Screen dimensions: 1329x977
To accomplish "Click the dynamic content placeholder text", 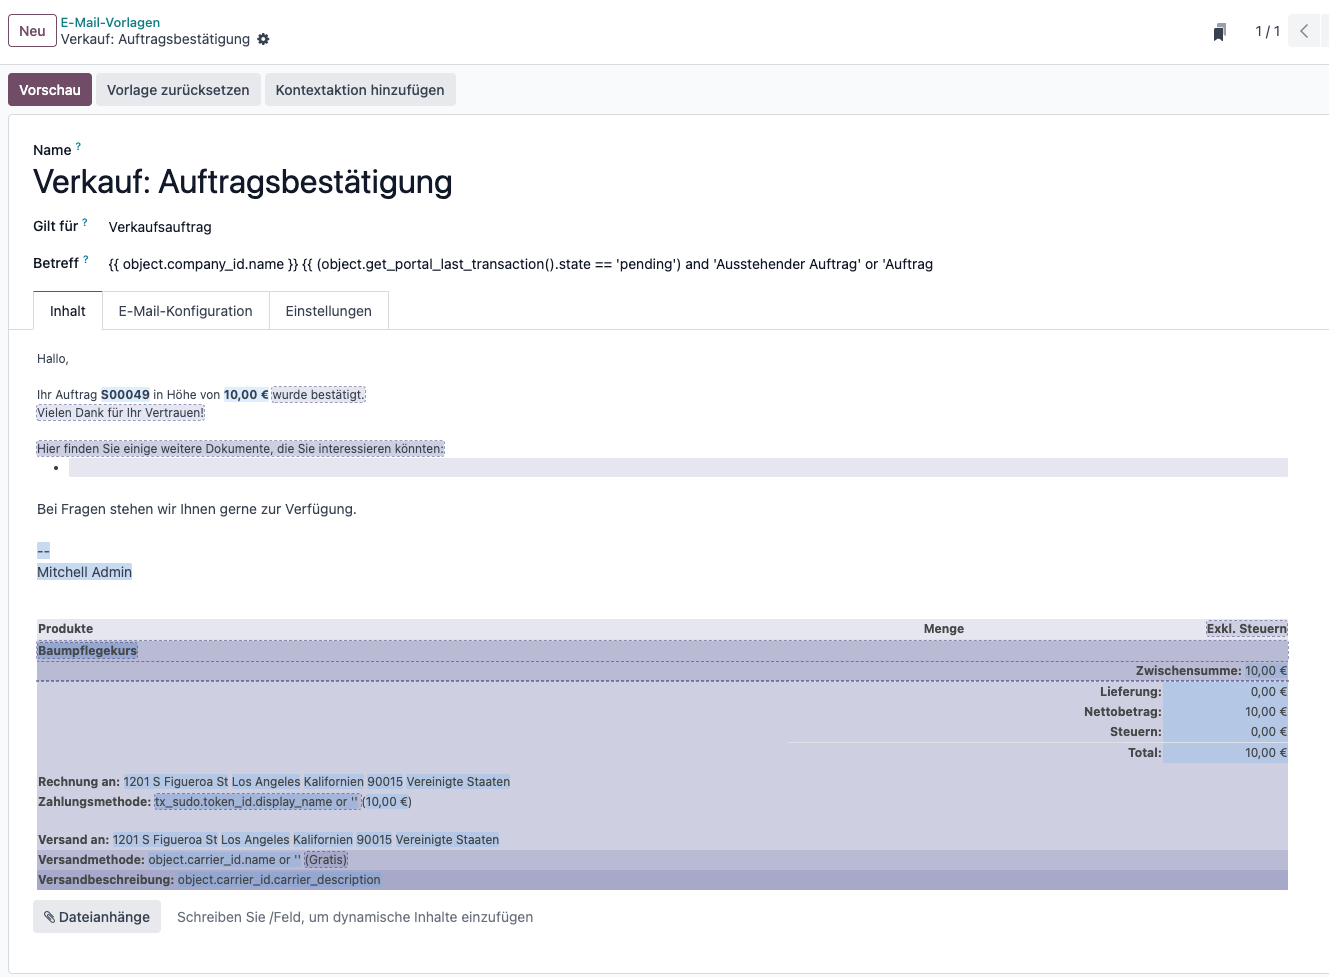I will click(354, 916).
